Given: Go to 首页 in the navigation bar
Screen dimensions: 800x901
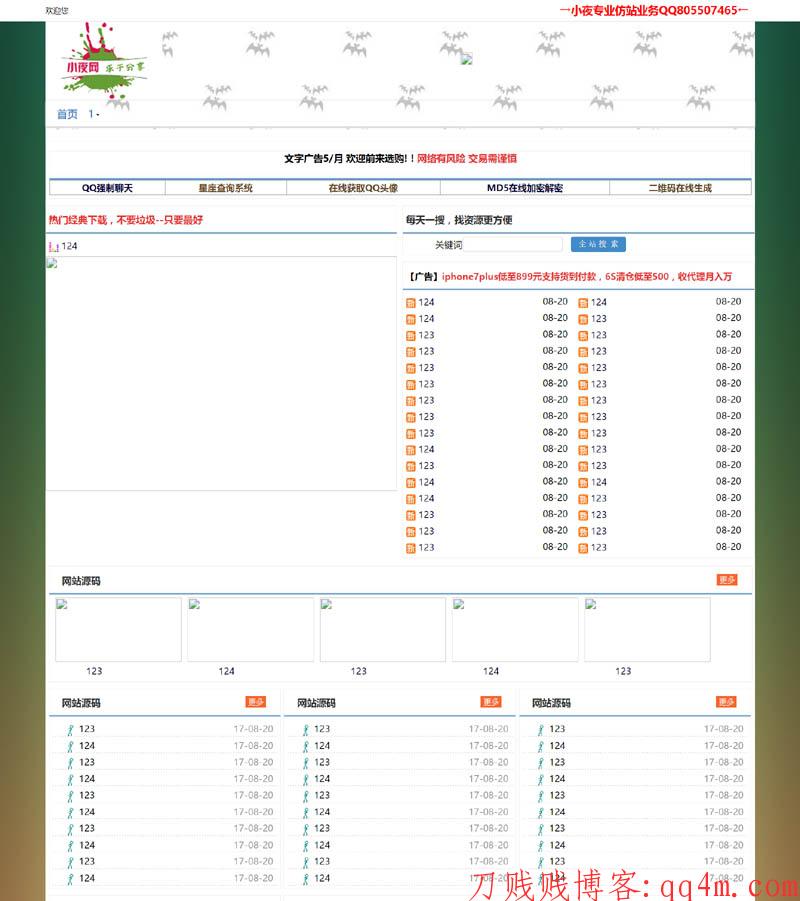Looking at the screenshot, I should coord(67,114).
